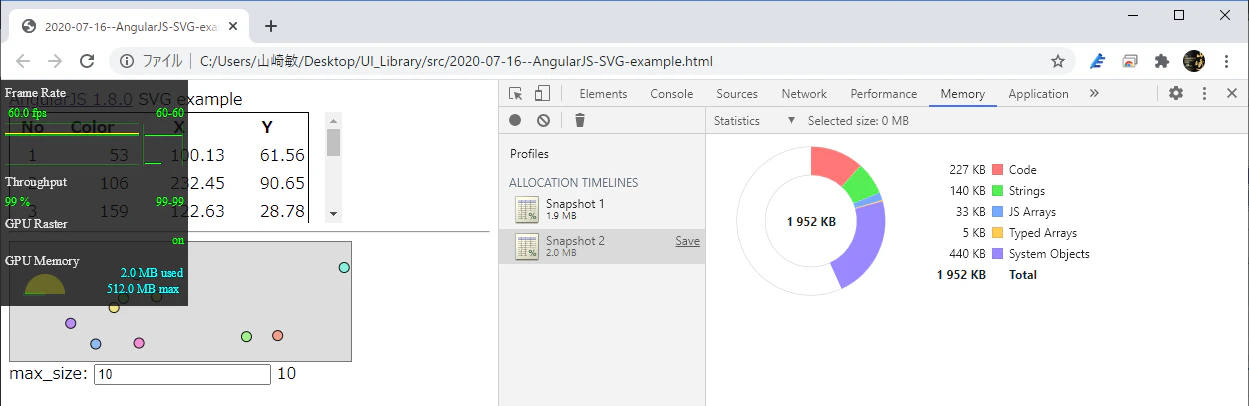Switch to the Sources tab

pyautogui.click(x=737, y=94)
